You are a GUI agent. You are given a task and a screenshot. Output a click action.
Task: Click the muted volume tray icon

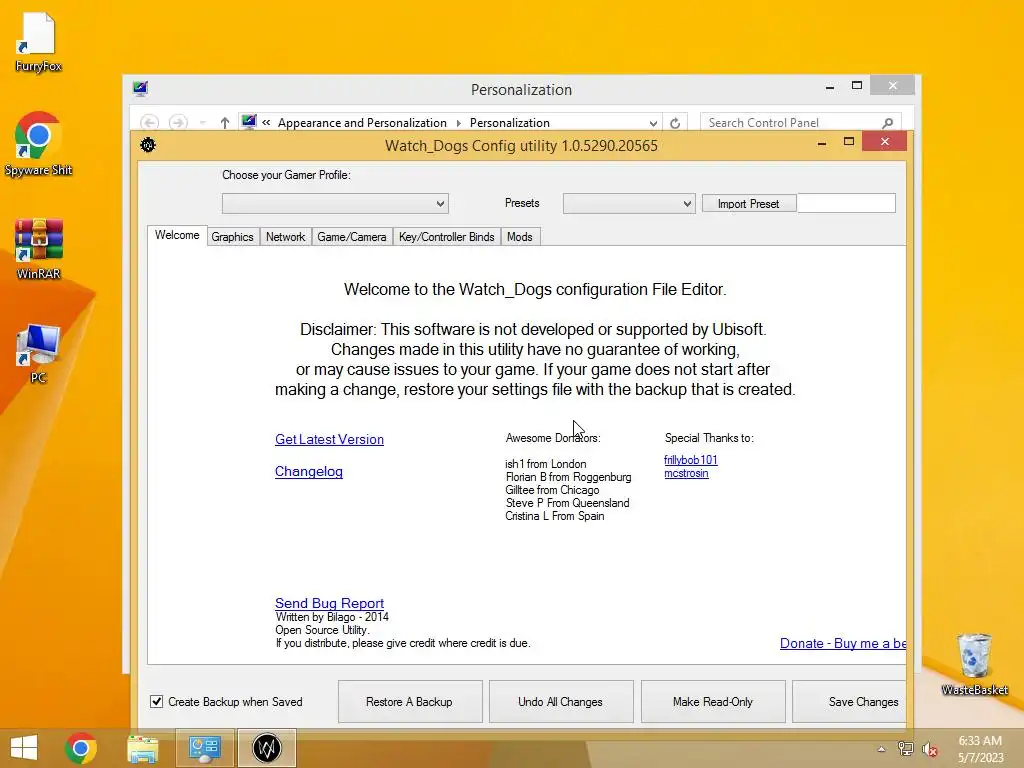point(930,750)
